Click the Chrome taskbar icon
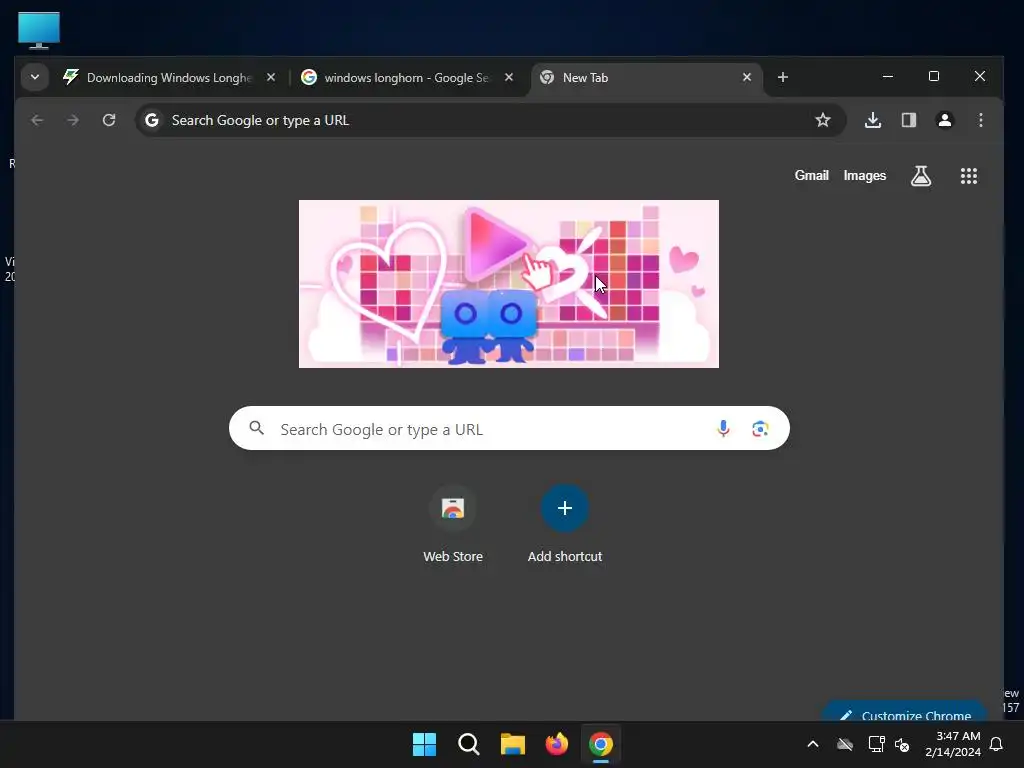Viewport: 1024px width, 768px height. (x=601, y=744)
